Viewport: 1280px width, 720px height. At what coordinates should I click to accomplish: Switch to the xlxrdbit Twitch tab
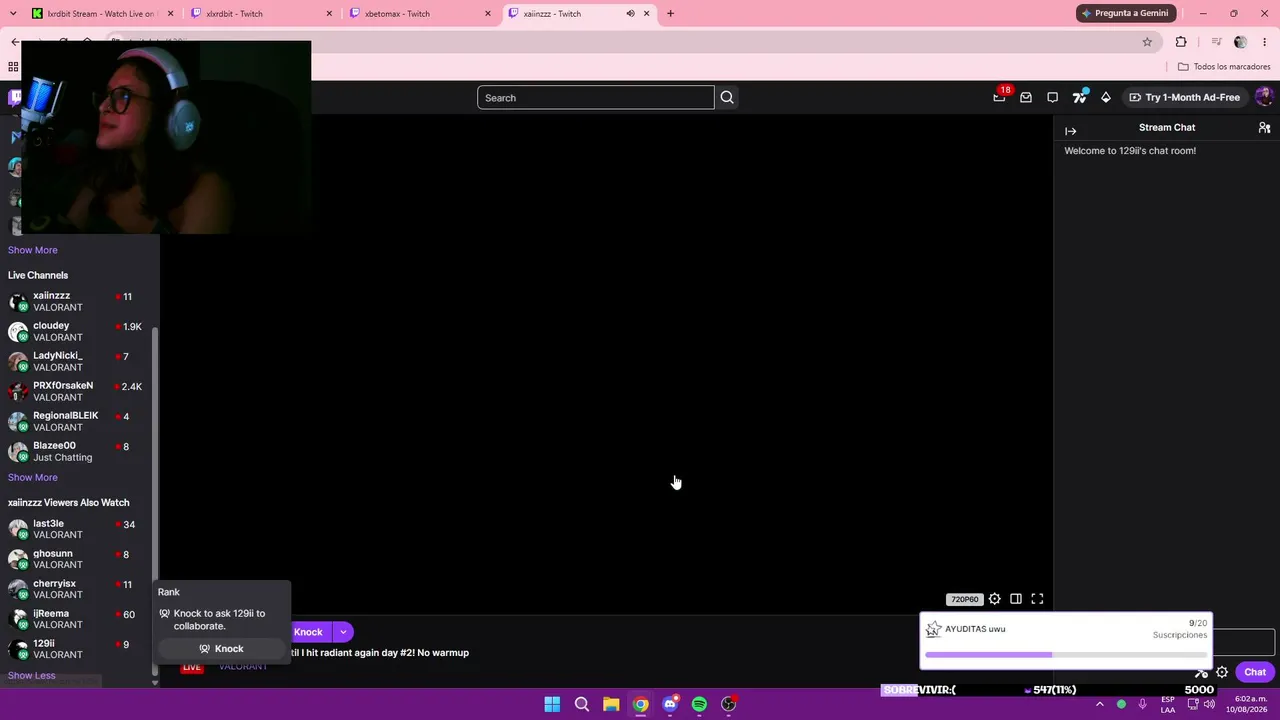(x=261, y=14)
